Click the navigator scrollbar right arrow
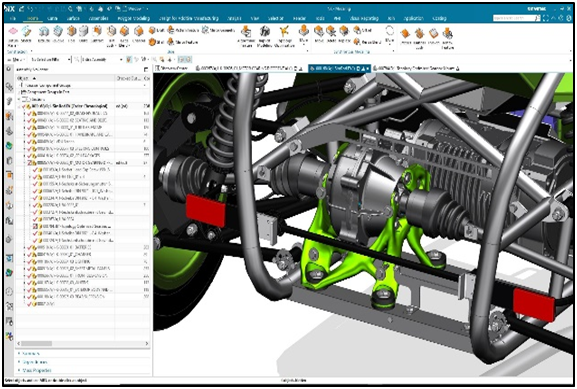 pos(146,343)
